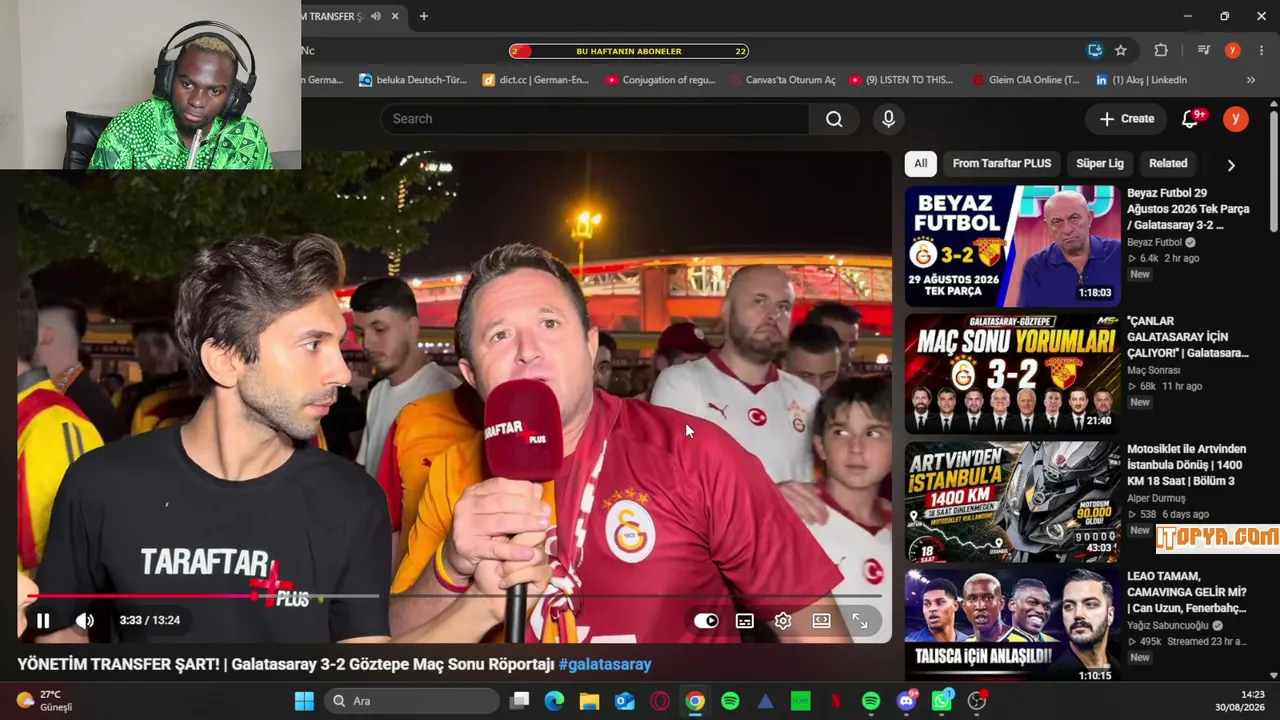This screenshot has height=720, width=1280.
Task: Open the (9) LISTEN TO THIS bookmark
Action: (901, 80)
